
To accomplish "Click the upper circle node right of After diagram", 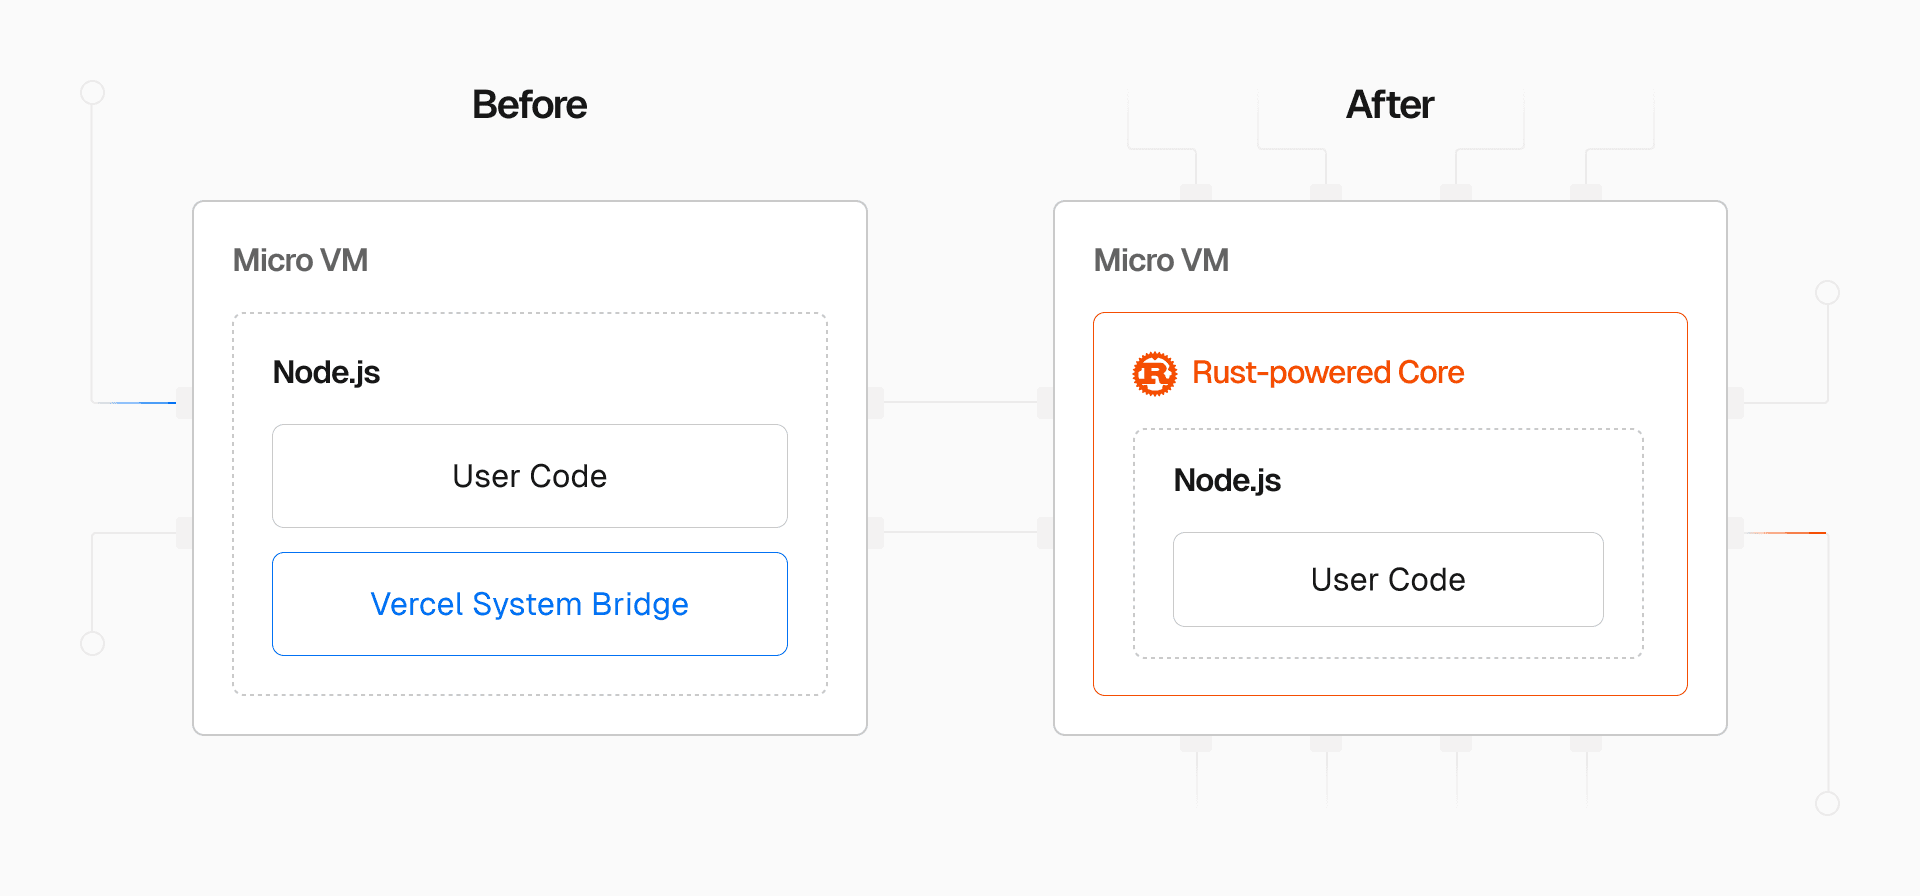I will pyautogui.click(x=1827, y=292).
